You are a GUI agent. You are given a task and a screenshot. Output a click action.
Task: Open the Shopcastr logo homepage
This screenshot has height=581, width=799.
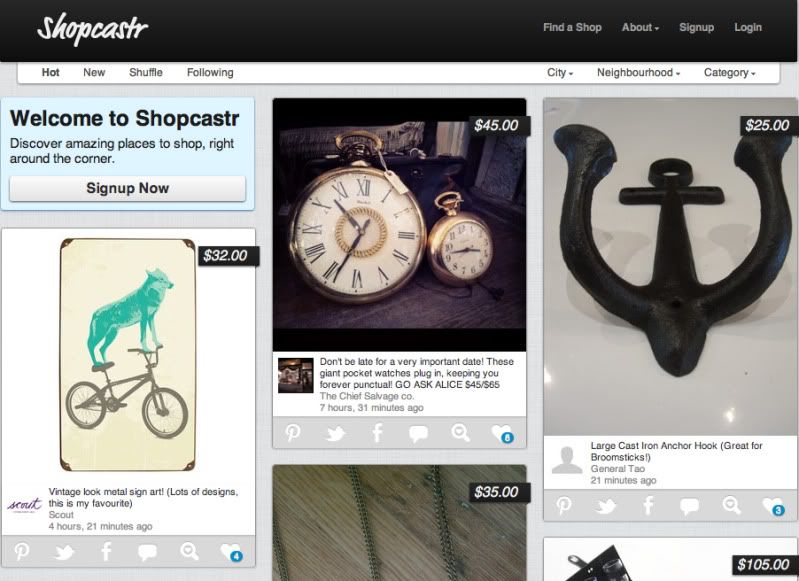pyautogui.click(x=93, y=29)
